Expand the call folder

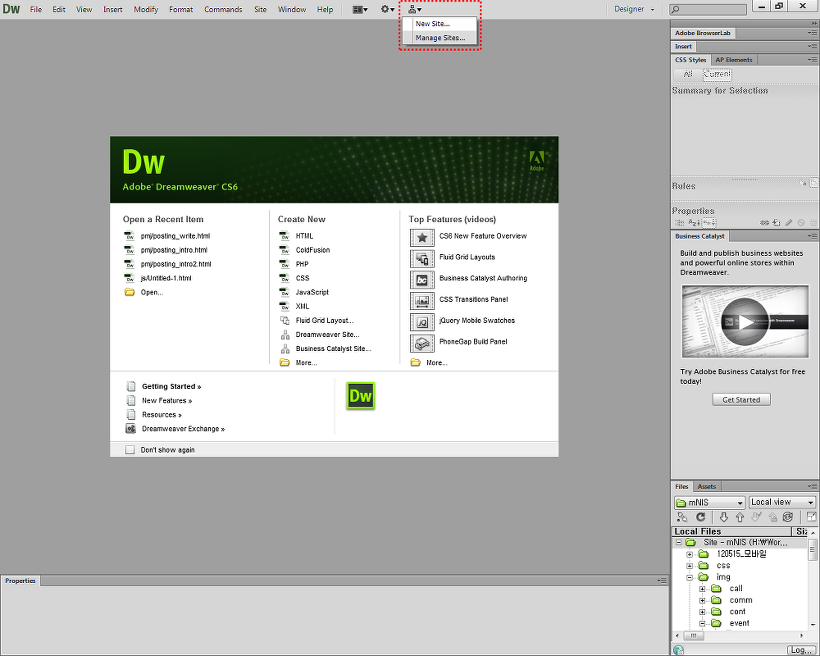tap(702, 589)
